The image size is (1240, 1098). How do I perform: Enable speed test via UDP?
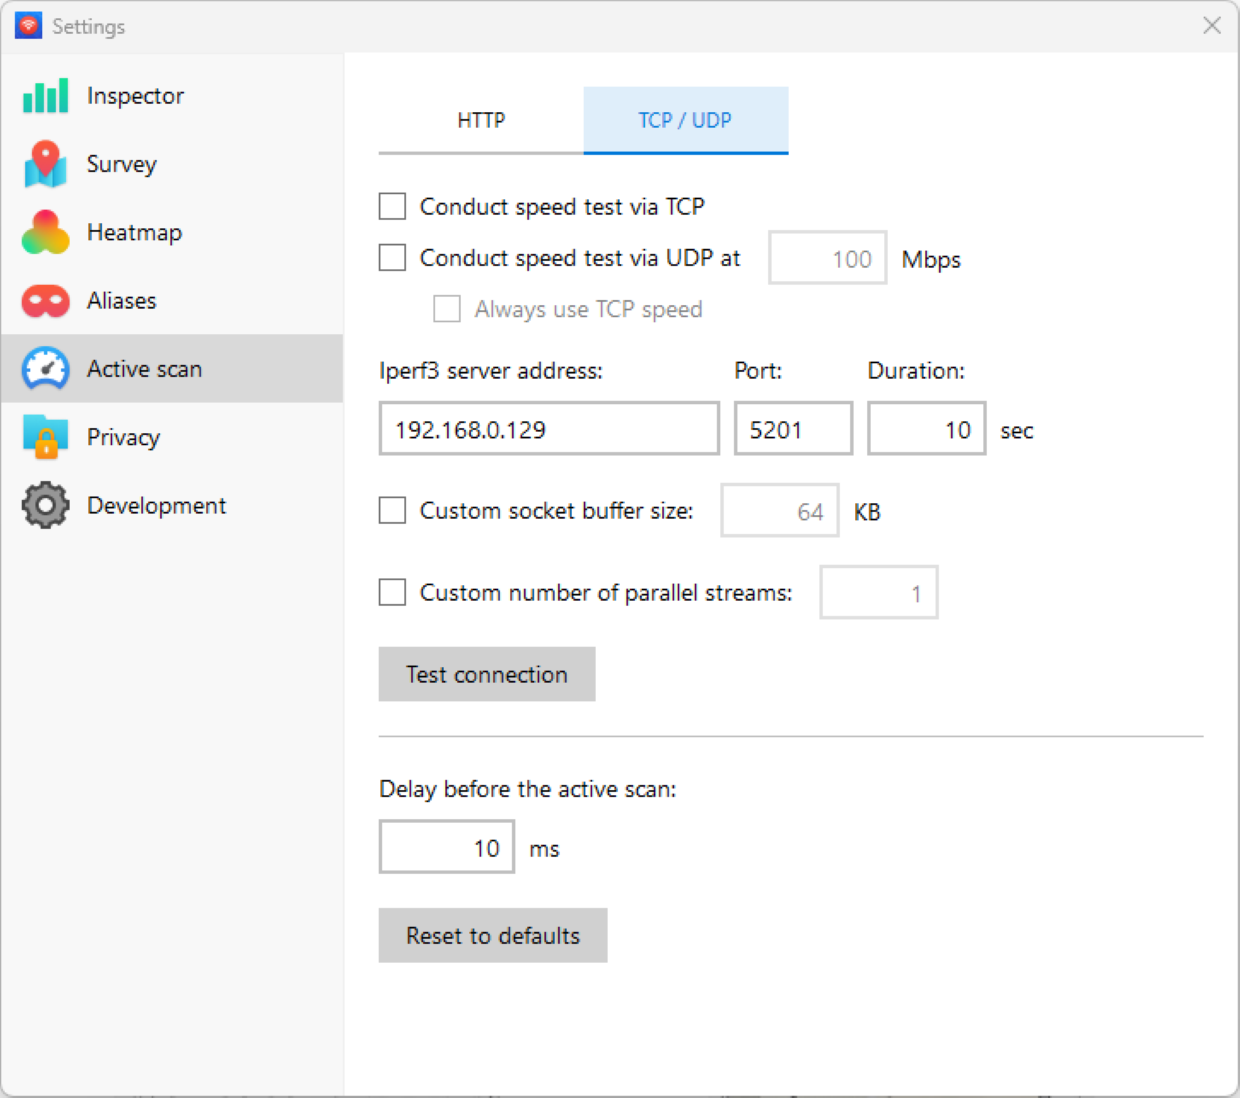click(392, 257)
